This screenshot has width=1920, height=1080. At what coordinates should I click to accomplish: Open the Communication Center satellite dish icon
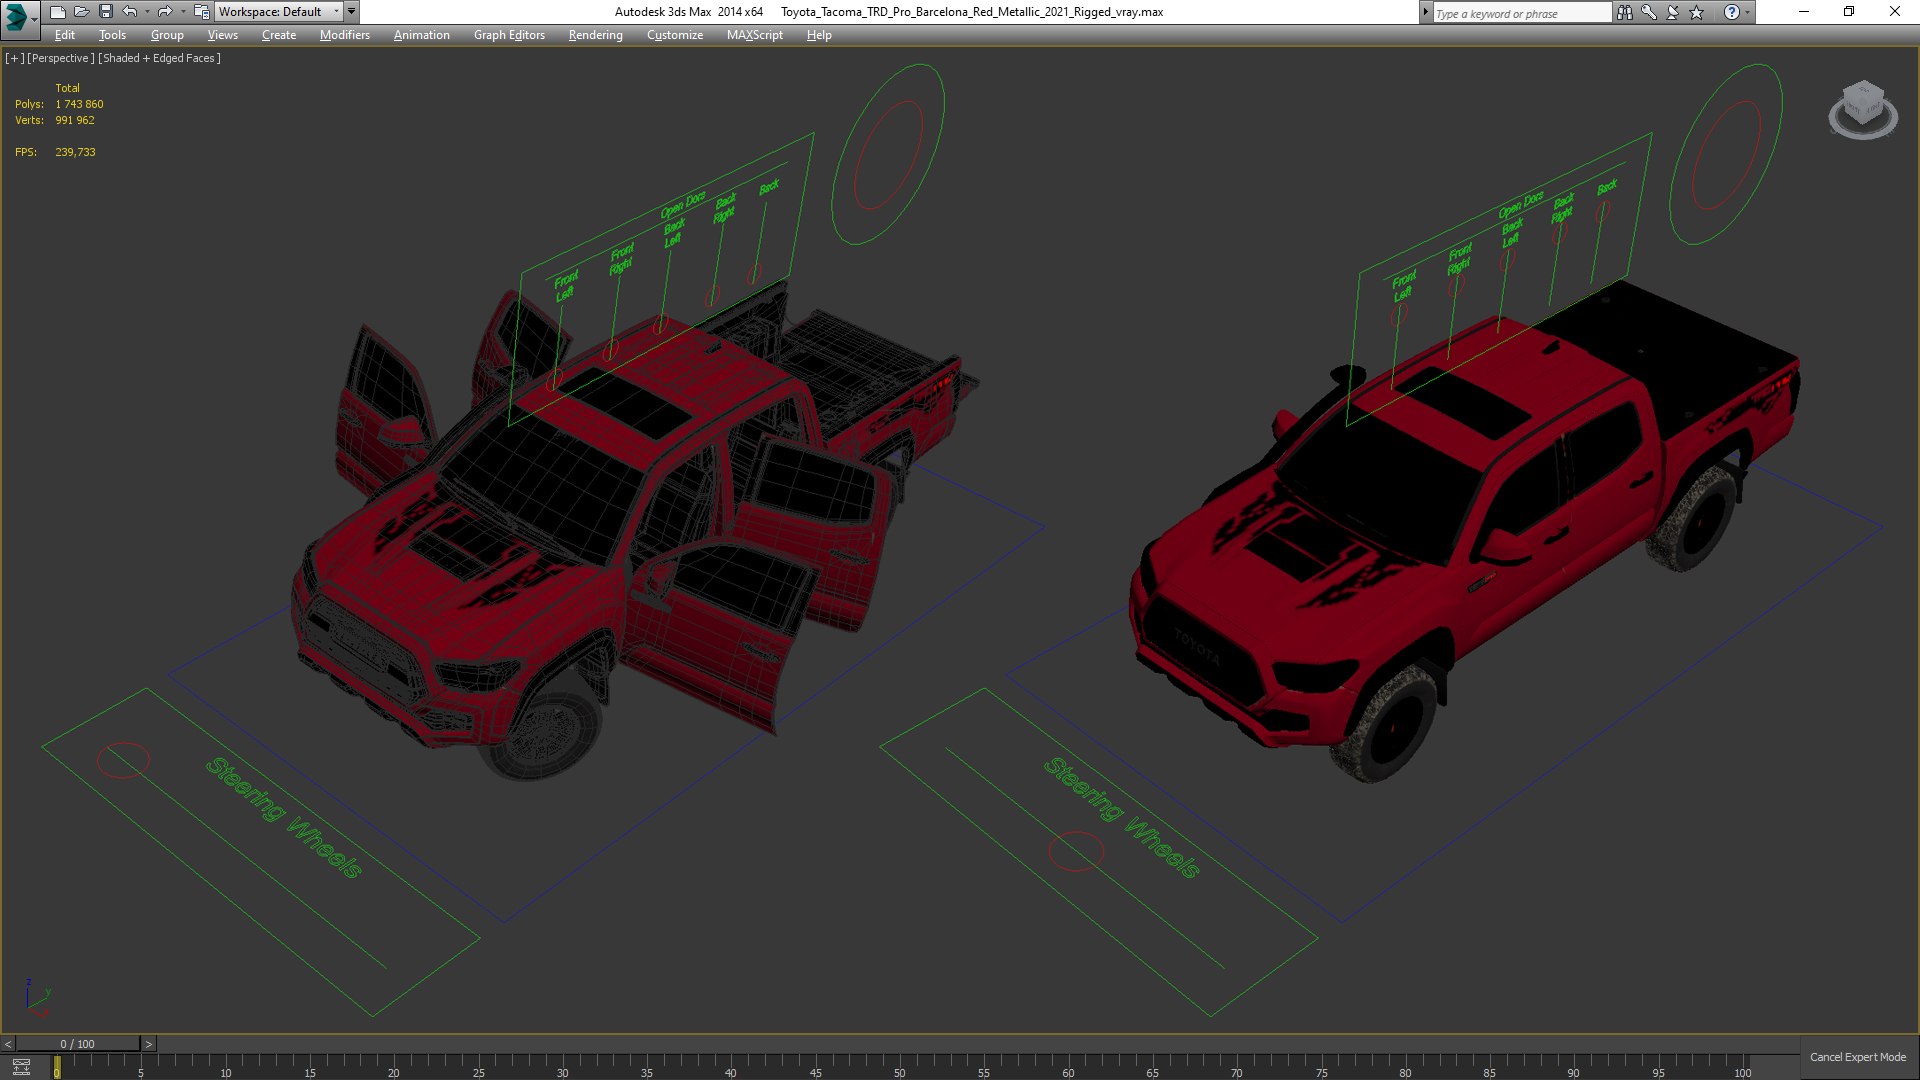pos(1673,13)
